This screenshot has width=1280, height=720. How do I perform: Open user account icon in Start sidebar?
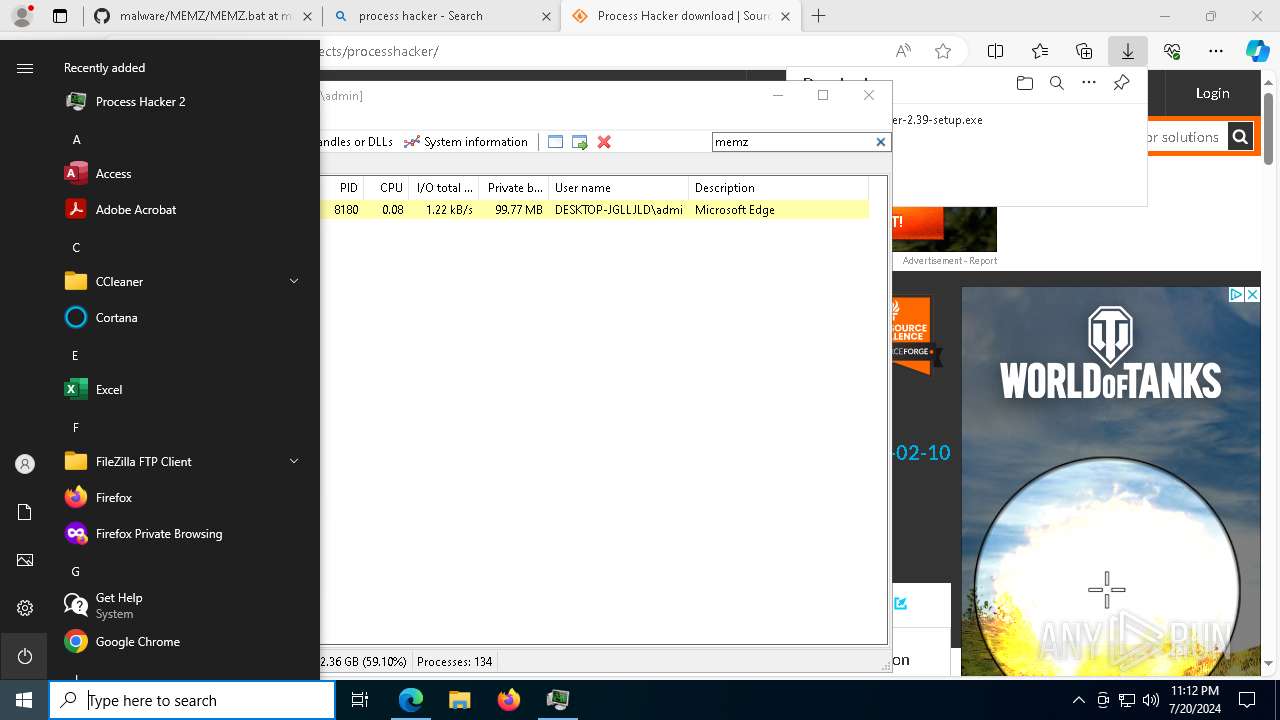pos(25,464)
